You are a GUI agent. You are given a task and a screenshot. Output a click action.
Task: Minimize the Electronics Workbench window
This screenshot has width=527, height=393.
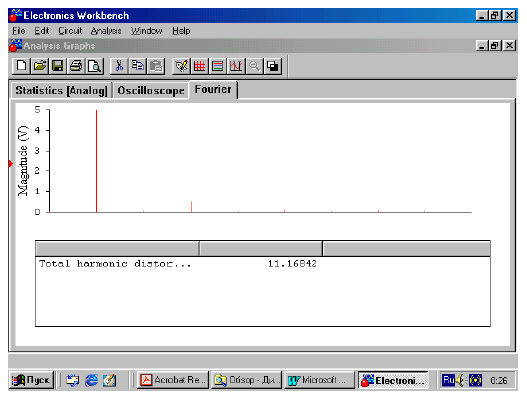482,15
